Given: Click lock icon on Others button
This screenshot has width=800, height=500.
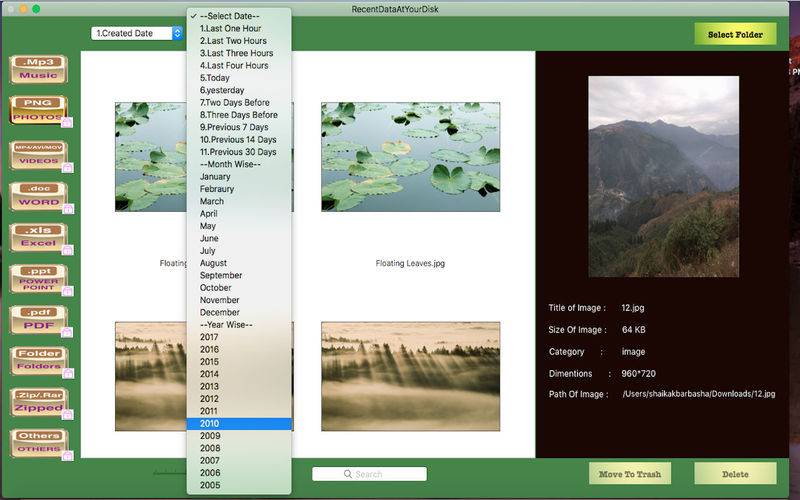Looking at the screenshot, I should 67,456.
